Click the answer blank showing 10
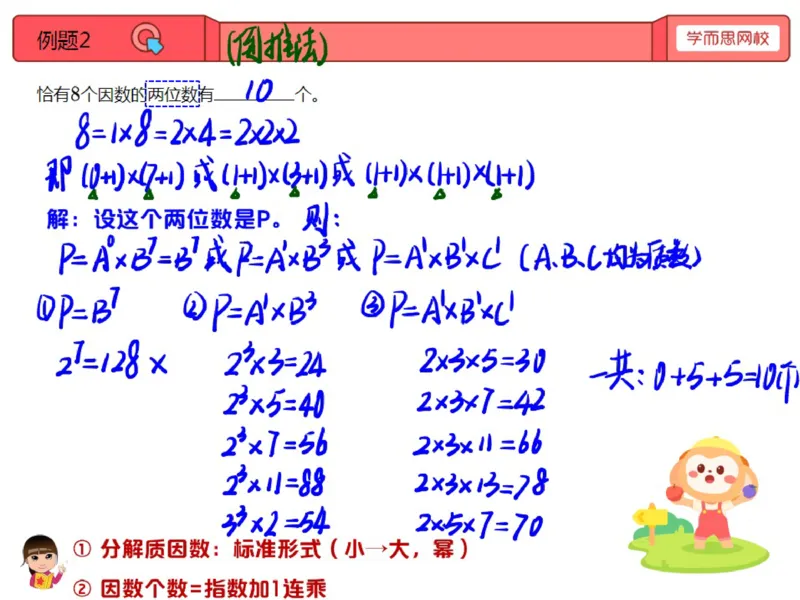This screenshot has width=800, height=600. [254, 92]
